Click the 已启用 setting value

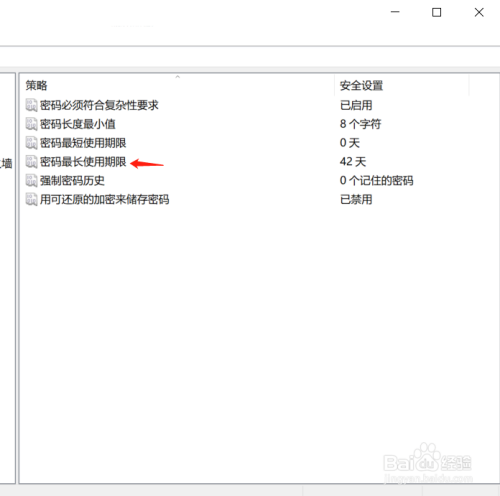pyautogui.click(x=356, y=105)
